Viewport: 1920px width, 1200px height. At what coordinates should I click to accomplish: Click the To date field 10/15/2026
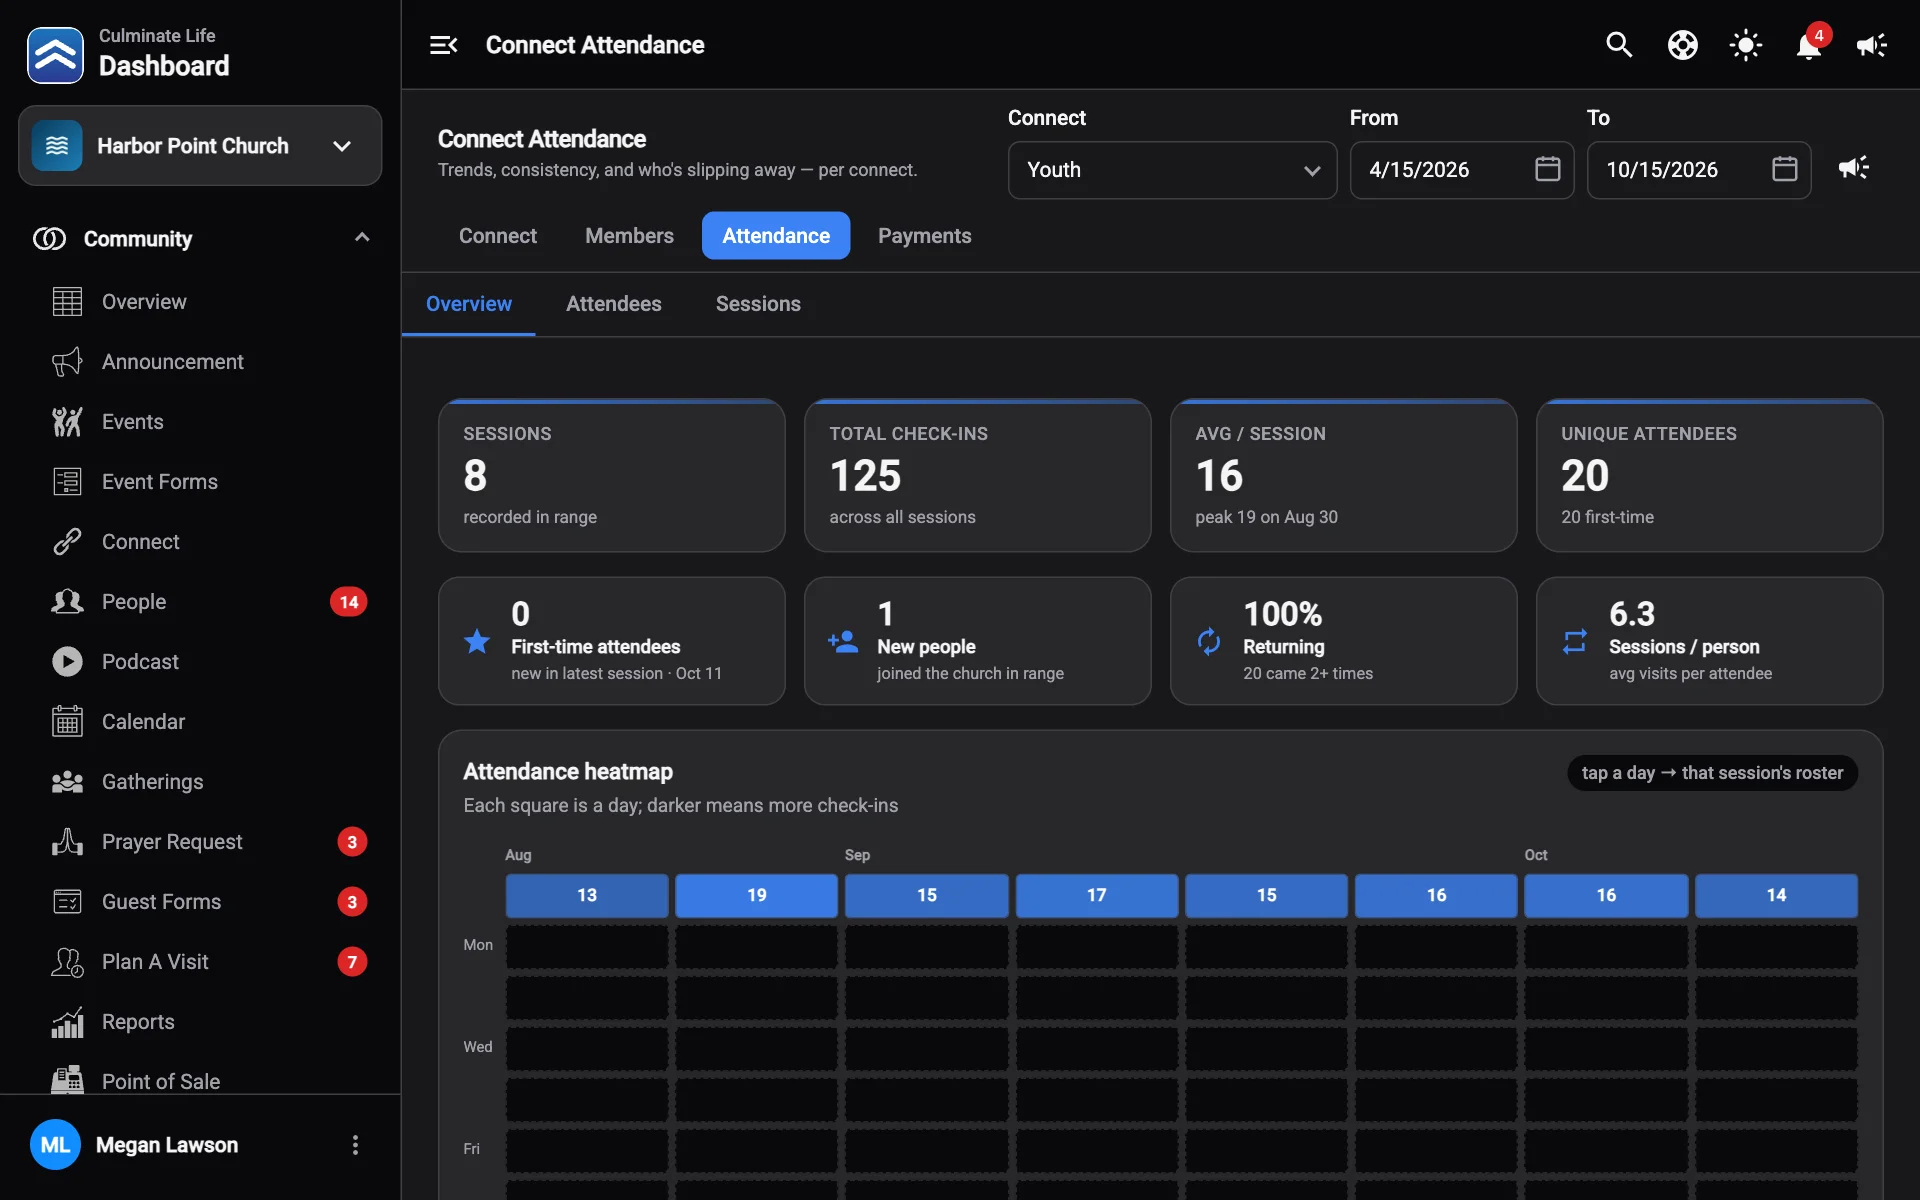tap(1699, 170)
